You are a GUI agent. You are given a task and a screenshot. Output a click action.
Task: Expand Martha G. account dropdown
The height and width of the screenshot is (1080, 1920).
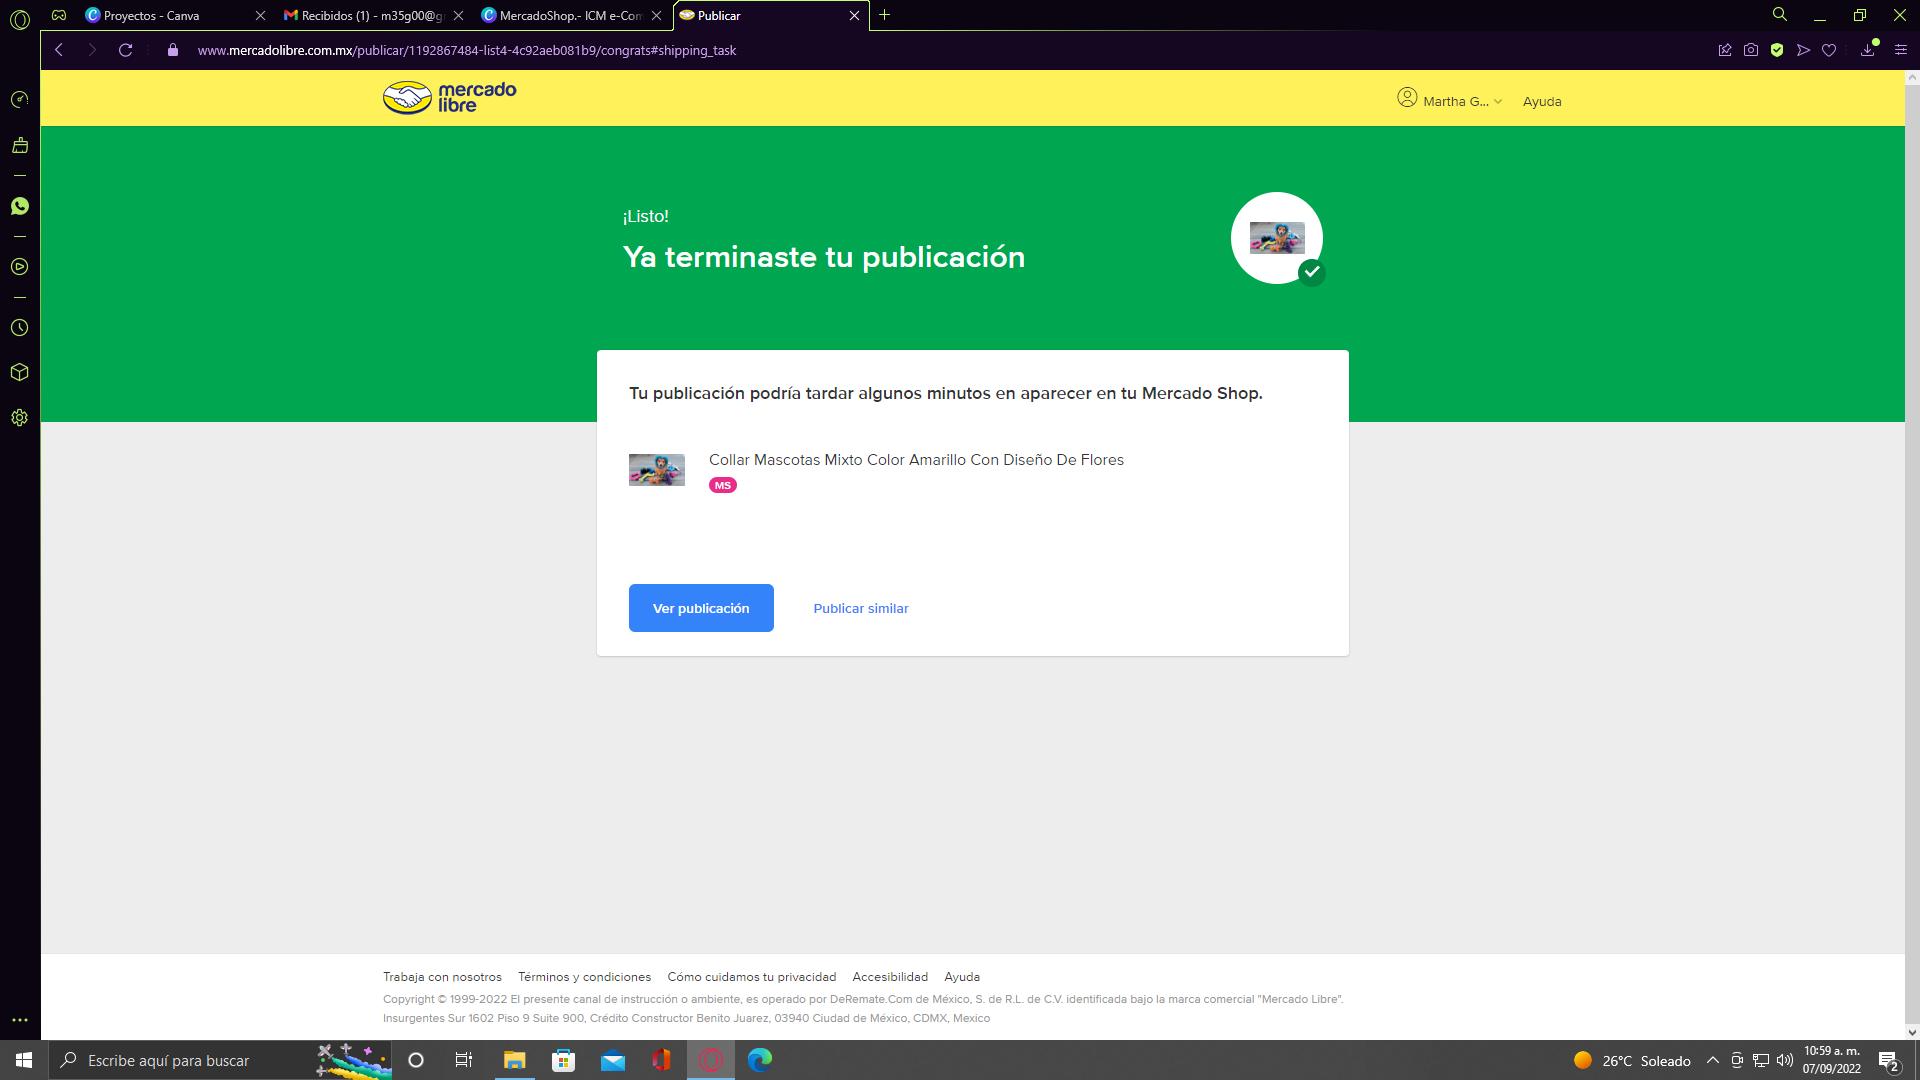coord(1450,101)
